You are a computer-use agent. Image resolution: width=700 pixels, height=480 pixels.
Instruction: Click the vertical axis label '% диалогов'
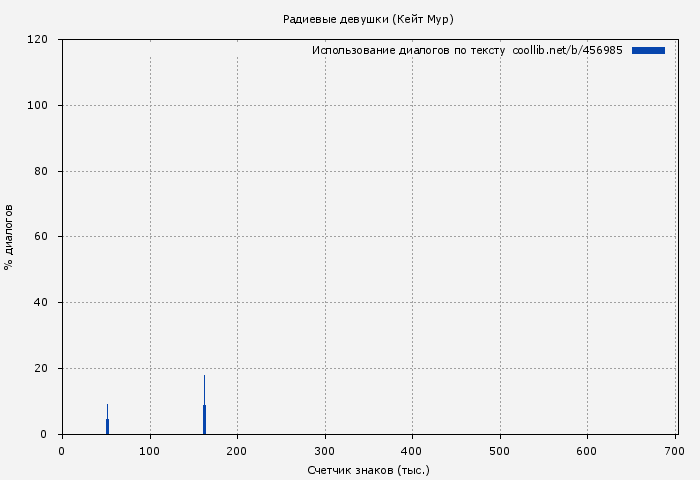click(9, 237)
